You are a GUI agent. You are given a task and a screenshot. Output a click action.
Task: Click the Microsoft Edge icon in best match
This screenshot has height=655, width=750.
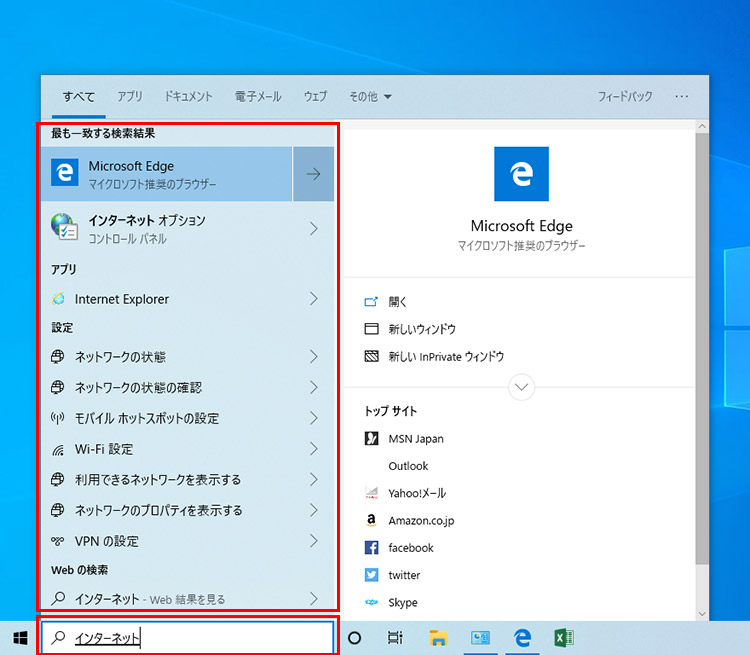(65, 174)
